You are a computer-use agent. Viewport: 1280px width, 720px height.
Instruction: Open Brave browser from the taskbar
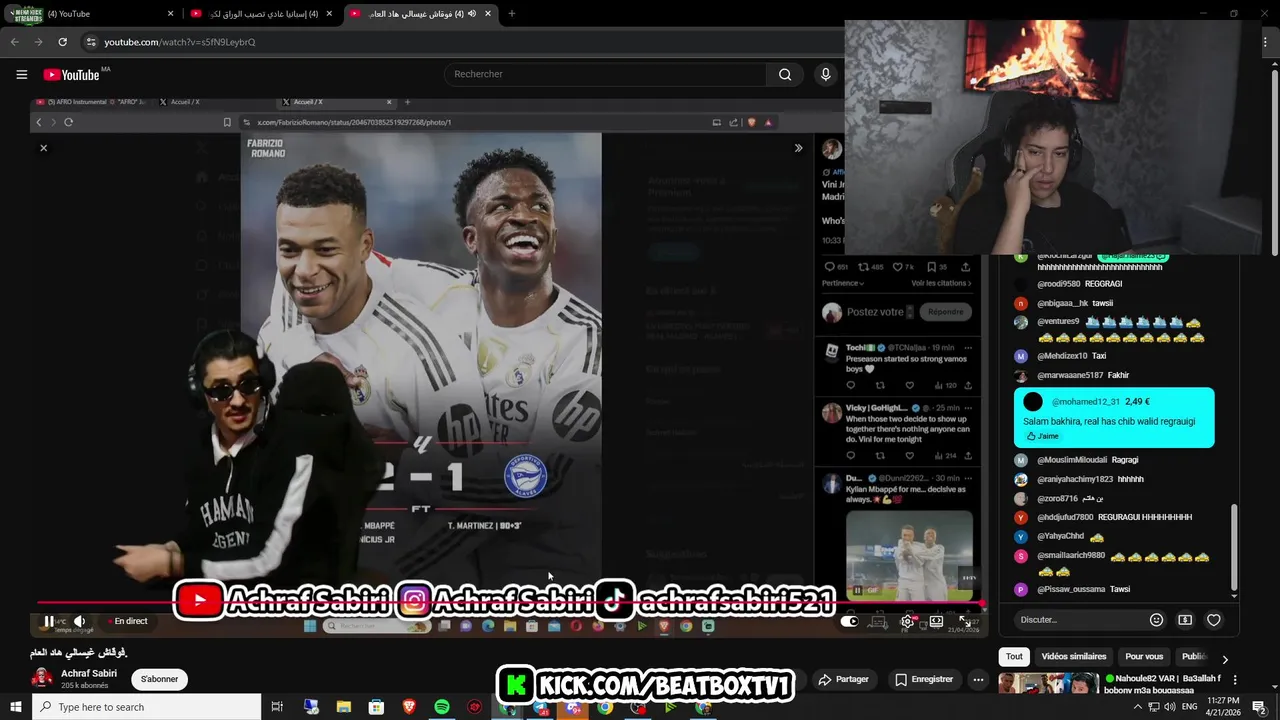pos(409,707)
